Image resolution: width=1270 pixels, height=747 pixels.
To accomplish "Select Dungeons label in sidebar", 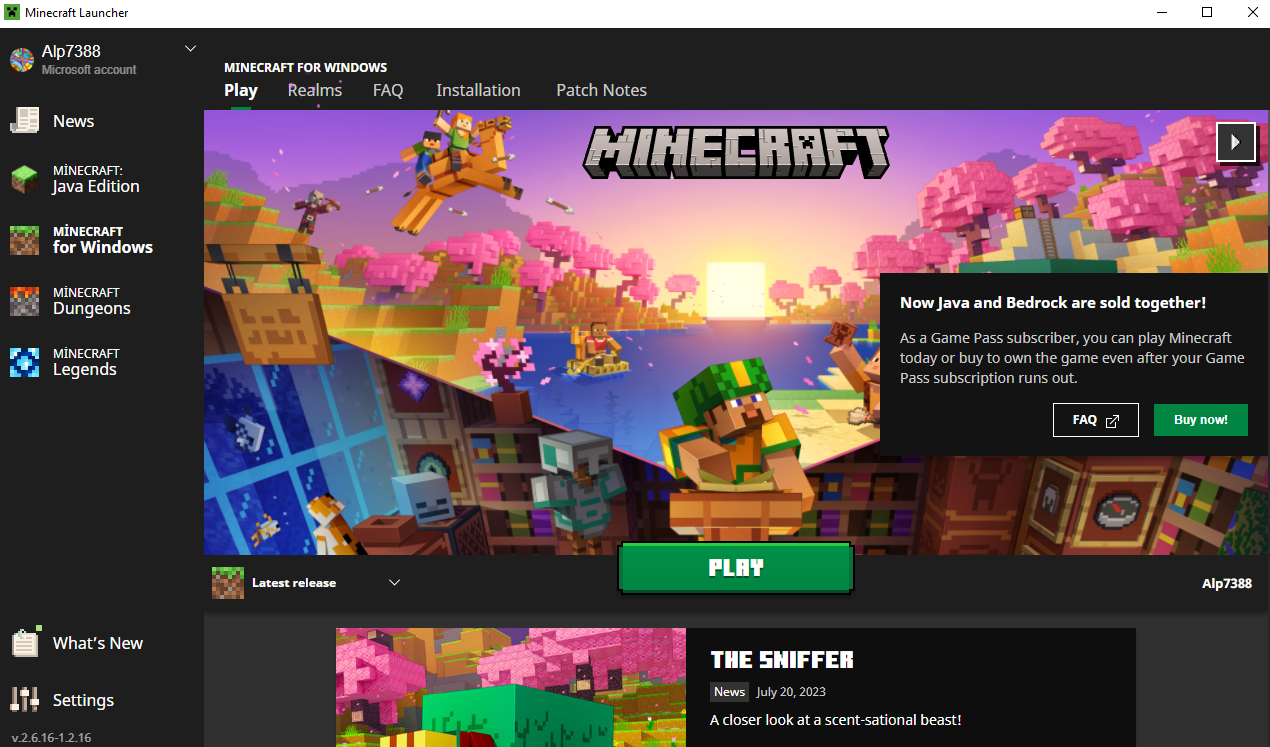I will 92,309.
